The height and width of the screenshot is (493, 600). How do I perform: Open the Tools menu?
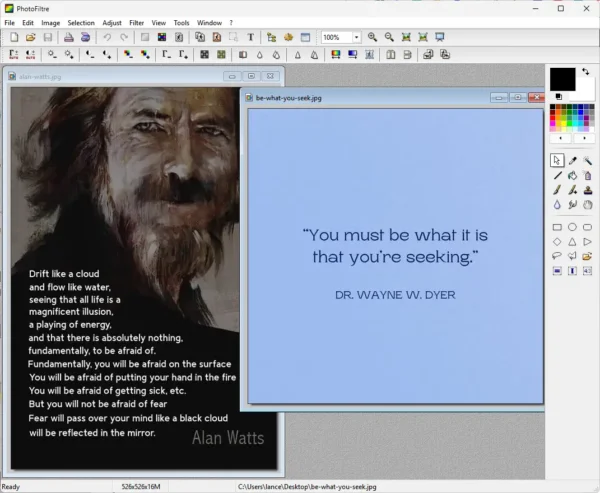181,23
